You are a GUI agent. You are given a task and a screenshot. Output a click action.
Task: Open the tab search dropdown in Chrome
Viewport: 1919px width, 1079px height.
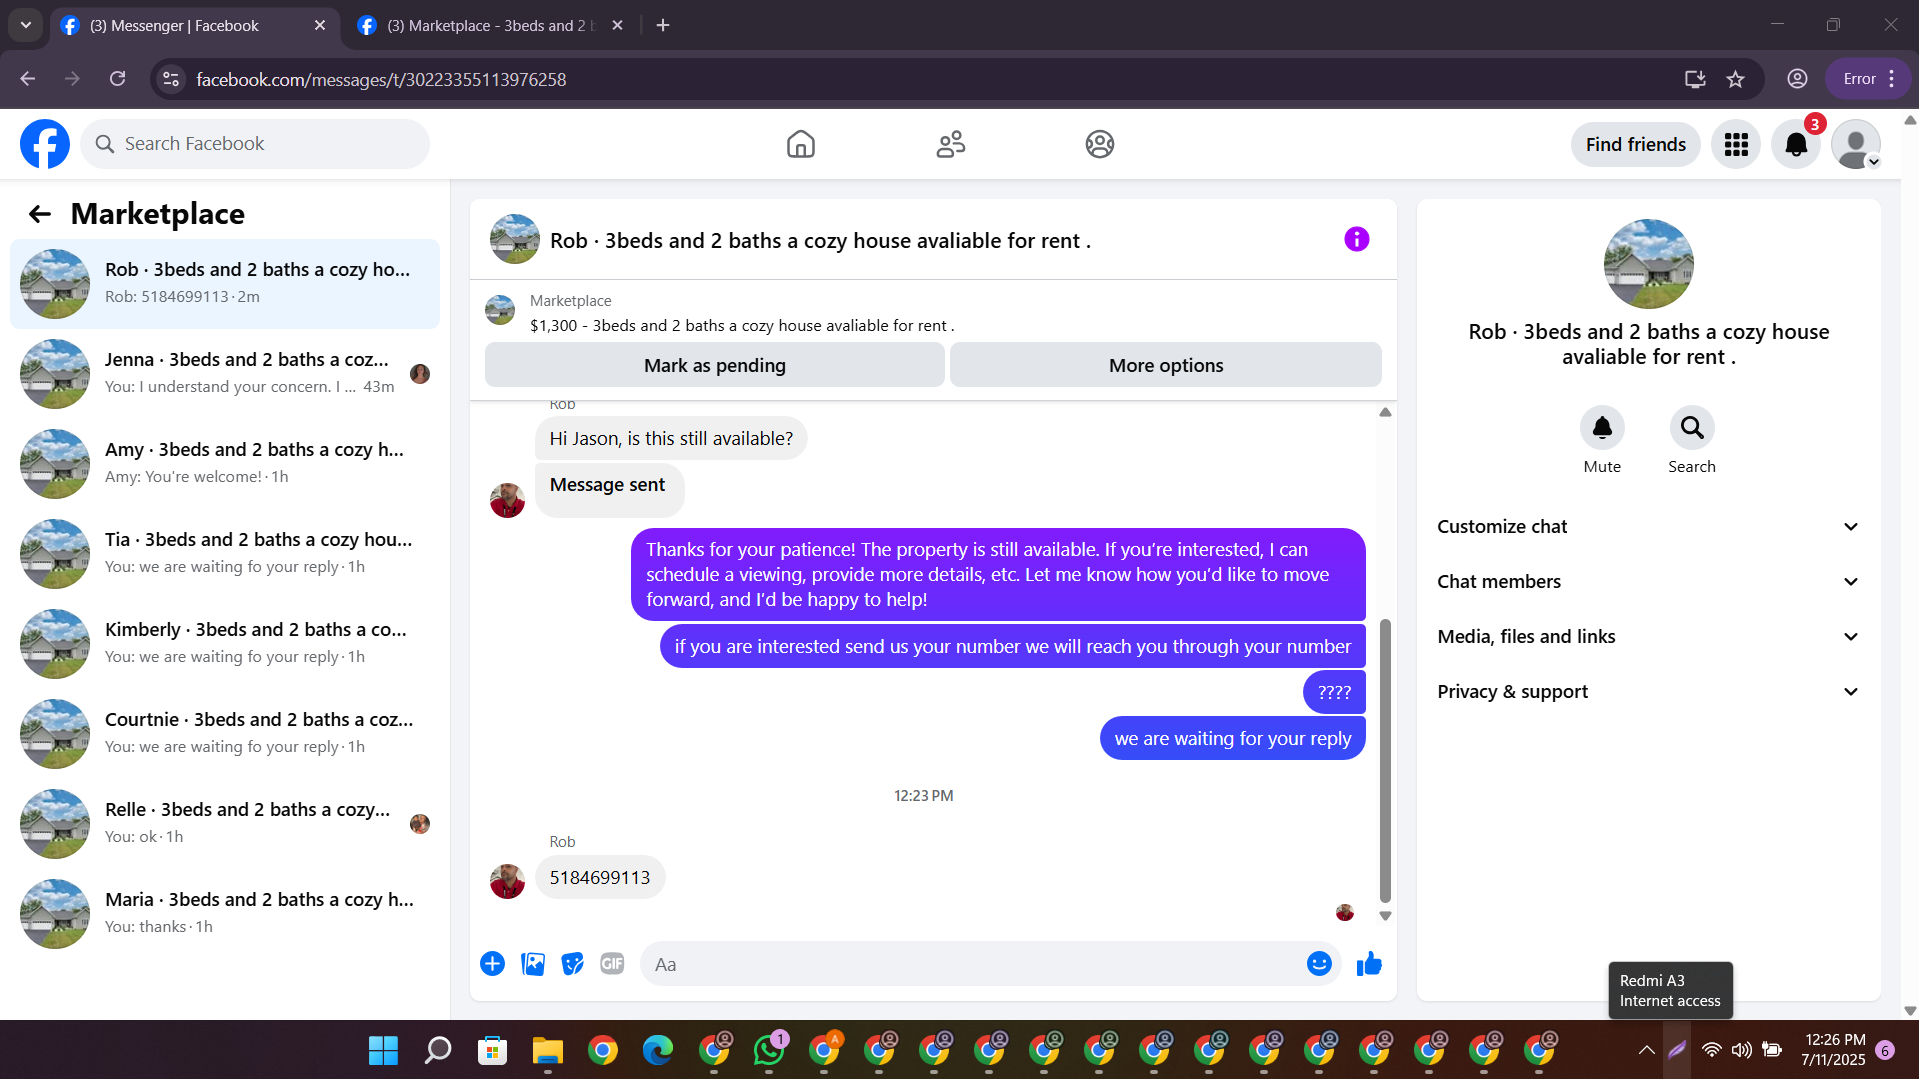click(x=26, y=25)
